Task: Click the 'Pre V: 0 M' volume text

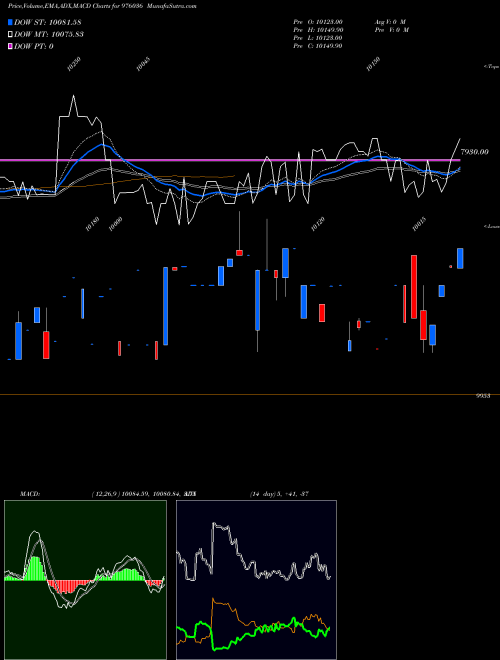Action: [x=392, y=29]
